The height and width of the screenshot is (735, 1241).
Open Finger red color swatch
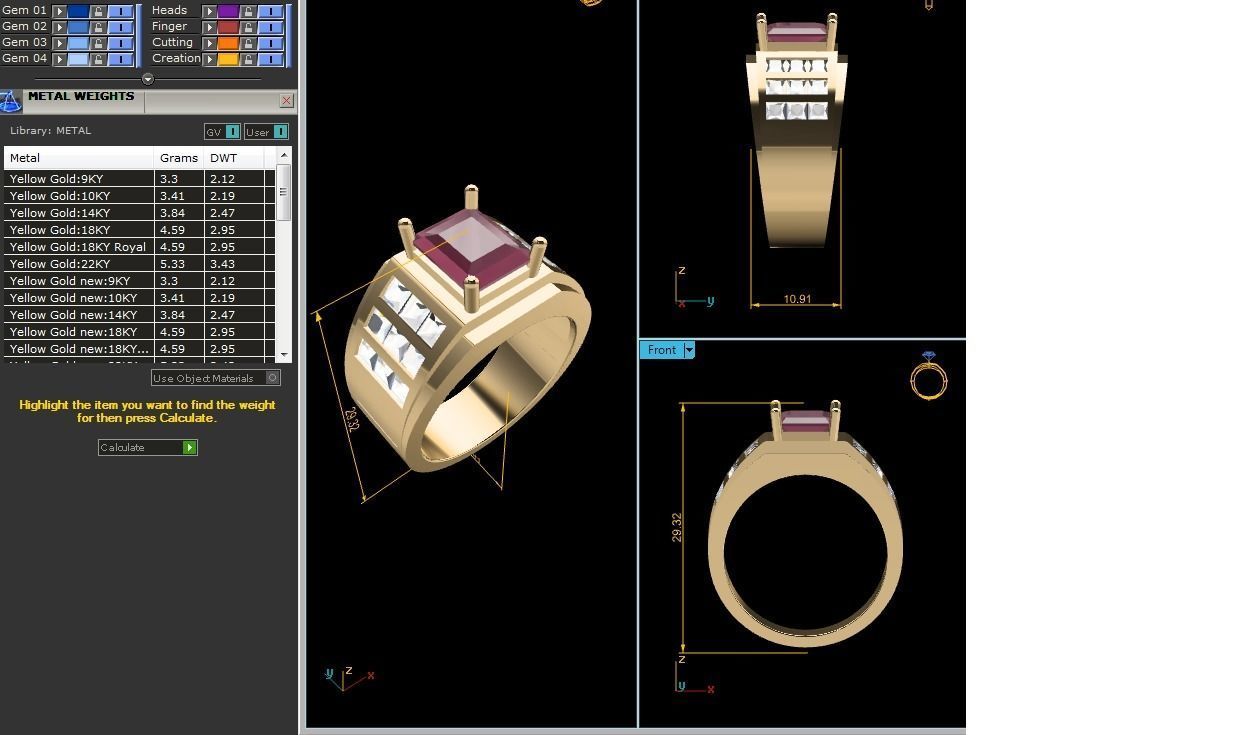[228, 27]
